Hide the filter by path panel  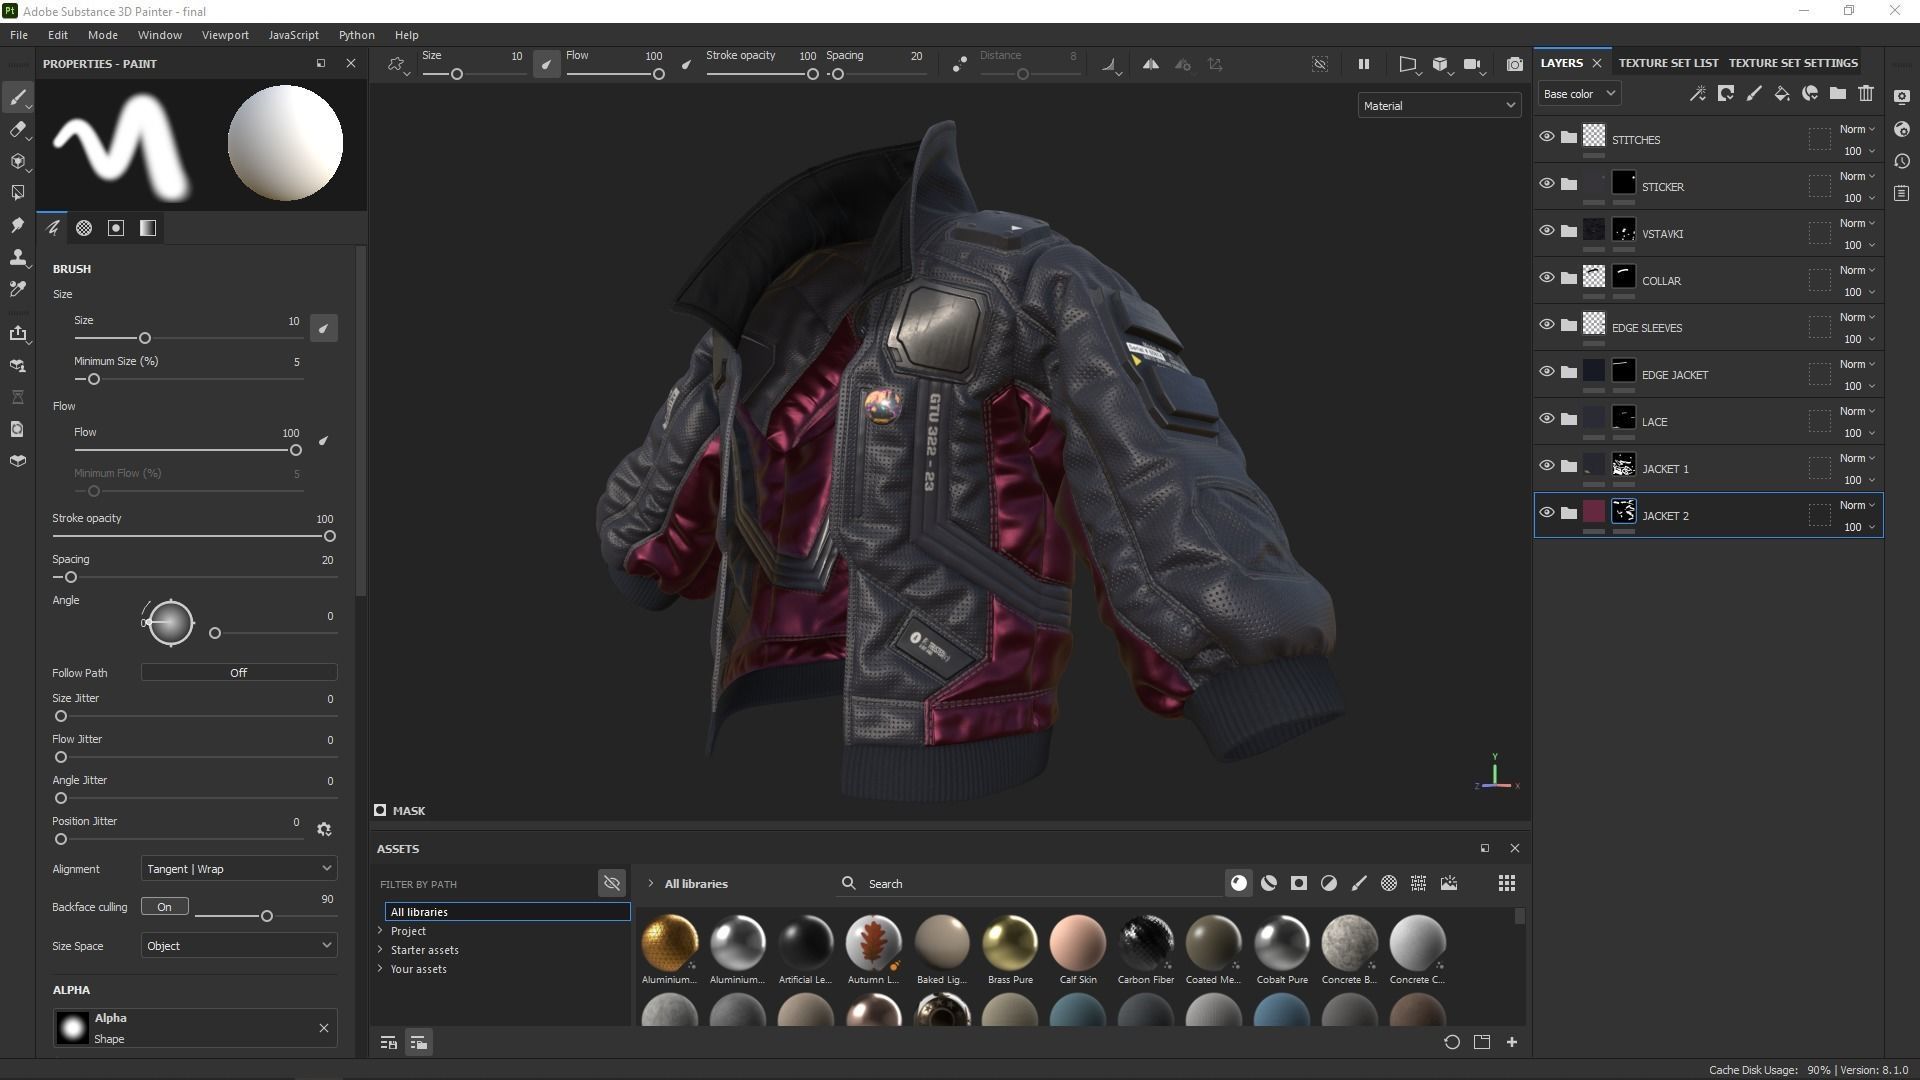[612, 883]
